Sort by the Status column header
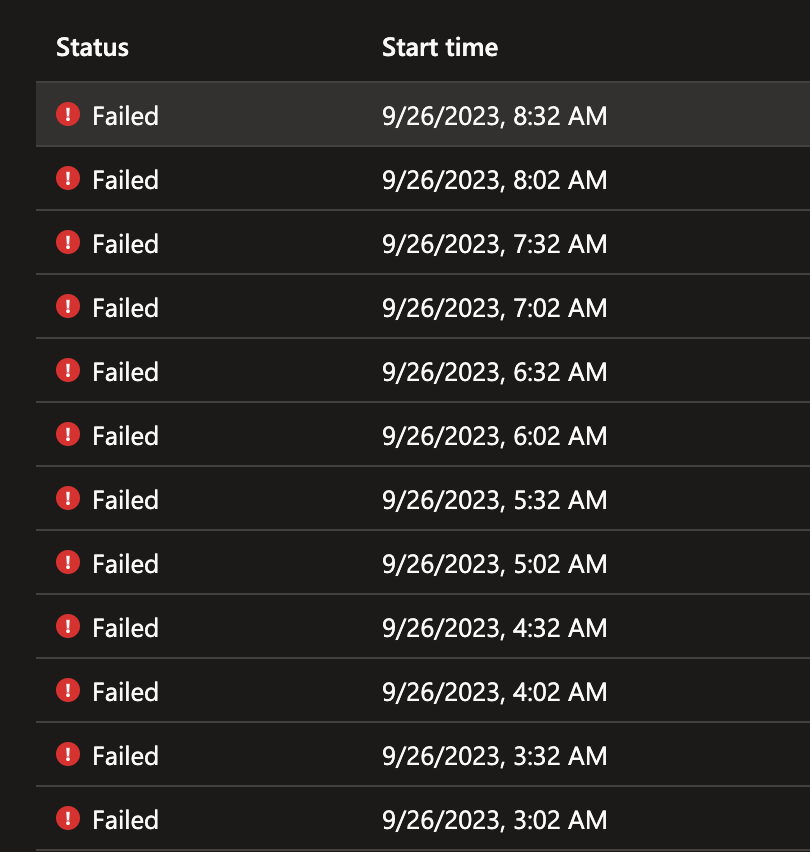Viewport: 810px width, 852px height. [92, 47]
